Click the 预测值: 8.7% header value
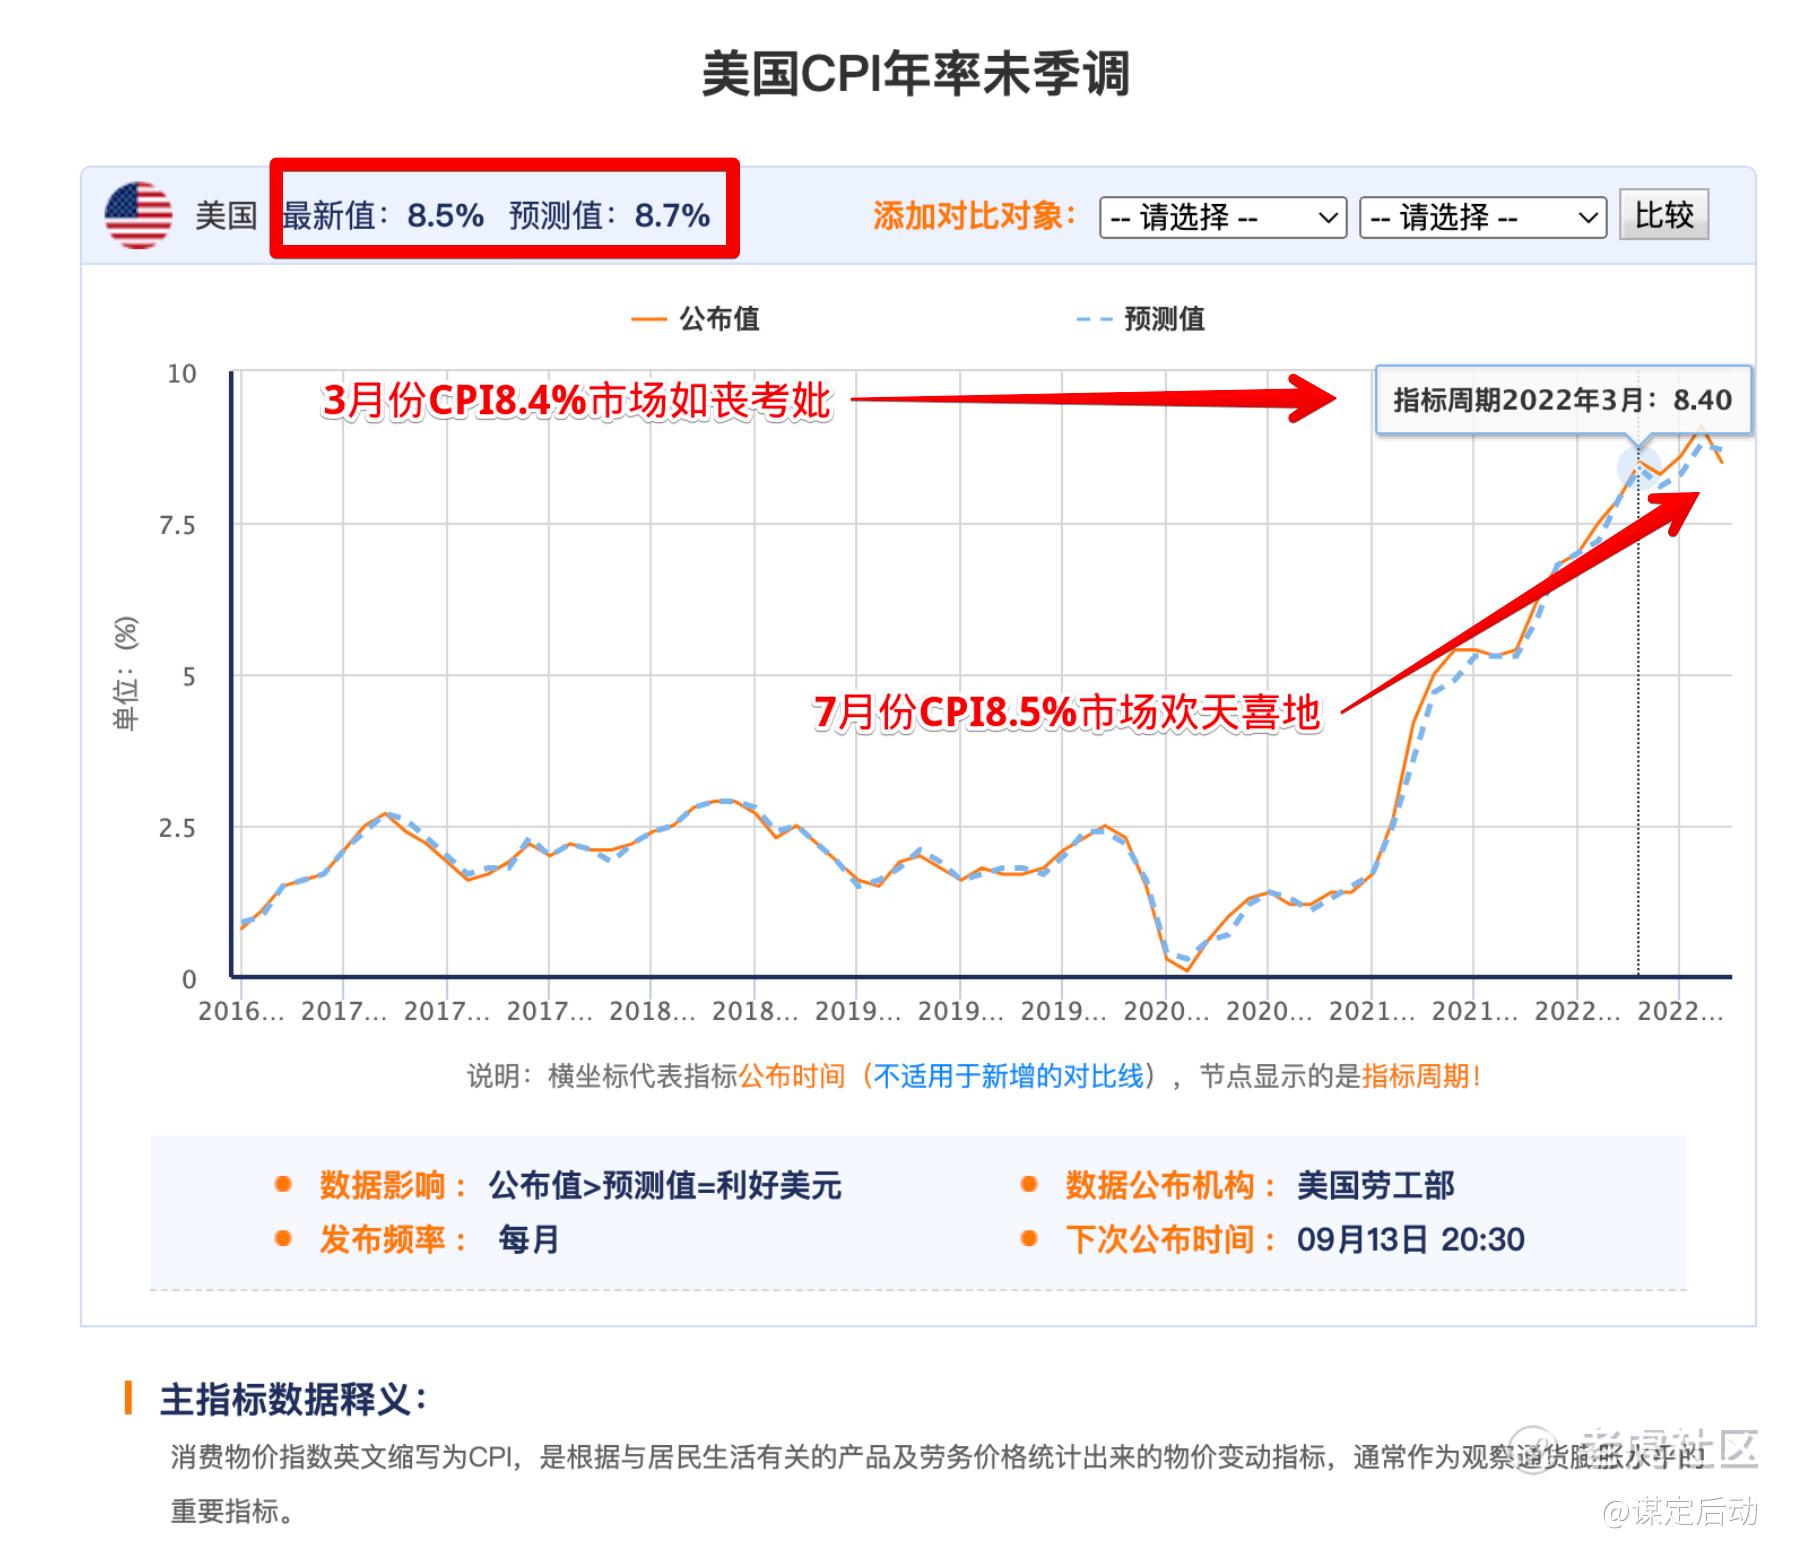This screenshot has width=1793, height=1552. (610, 215)
